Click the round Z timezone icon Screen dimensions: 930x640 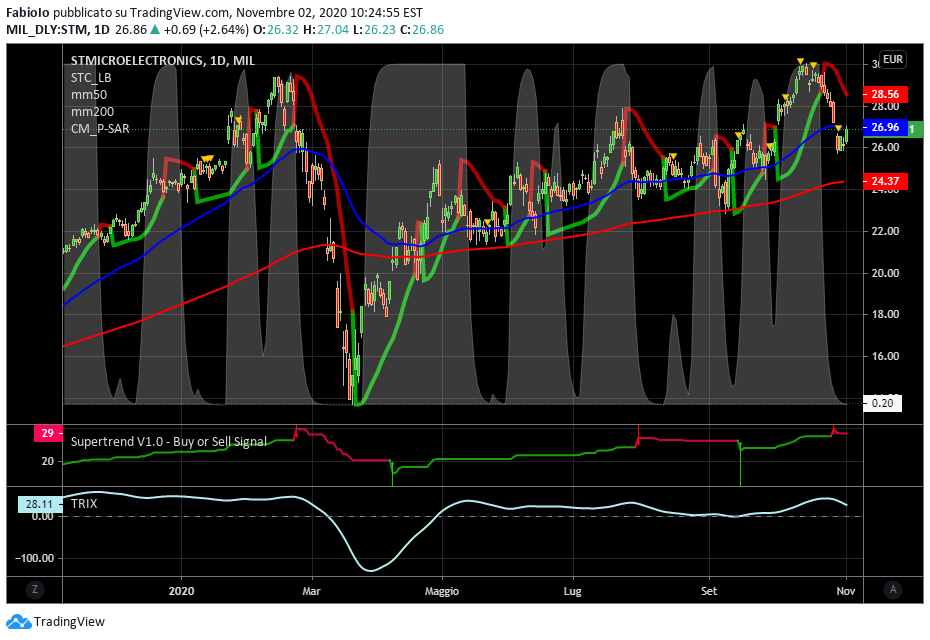(35, 590)
